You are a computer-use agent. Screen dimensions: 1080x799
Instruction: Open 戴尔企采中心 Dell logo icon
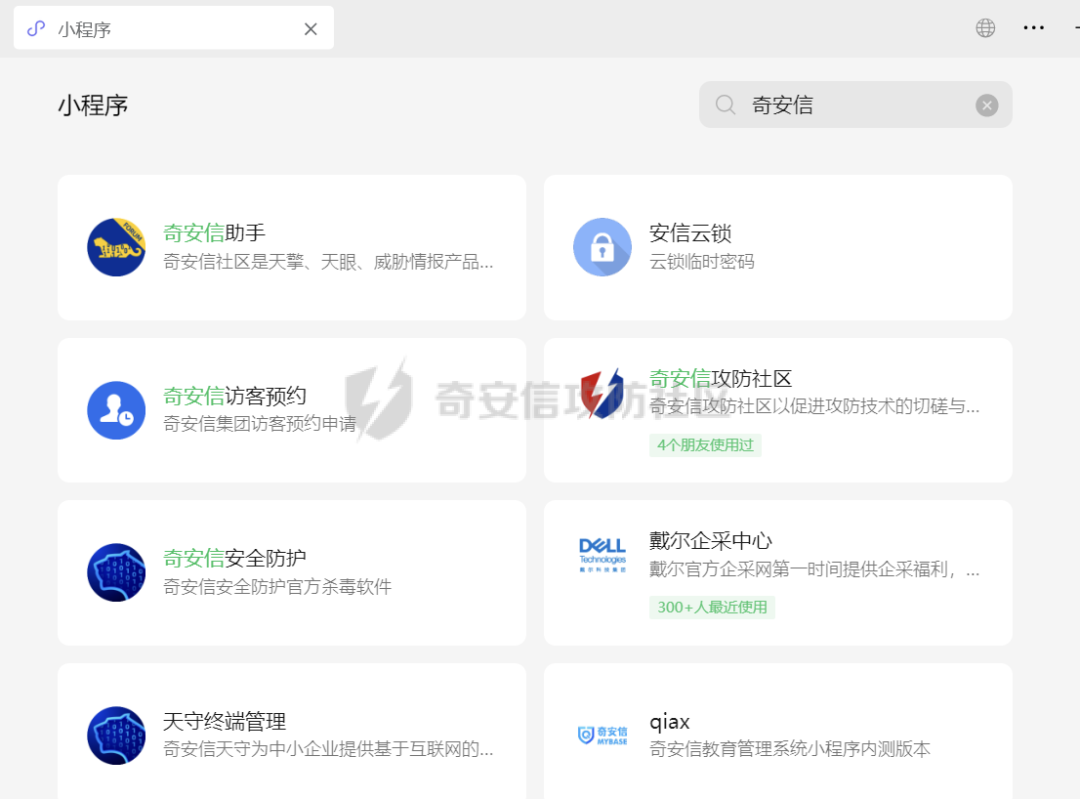point(602,555)
